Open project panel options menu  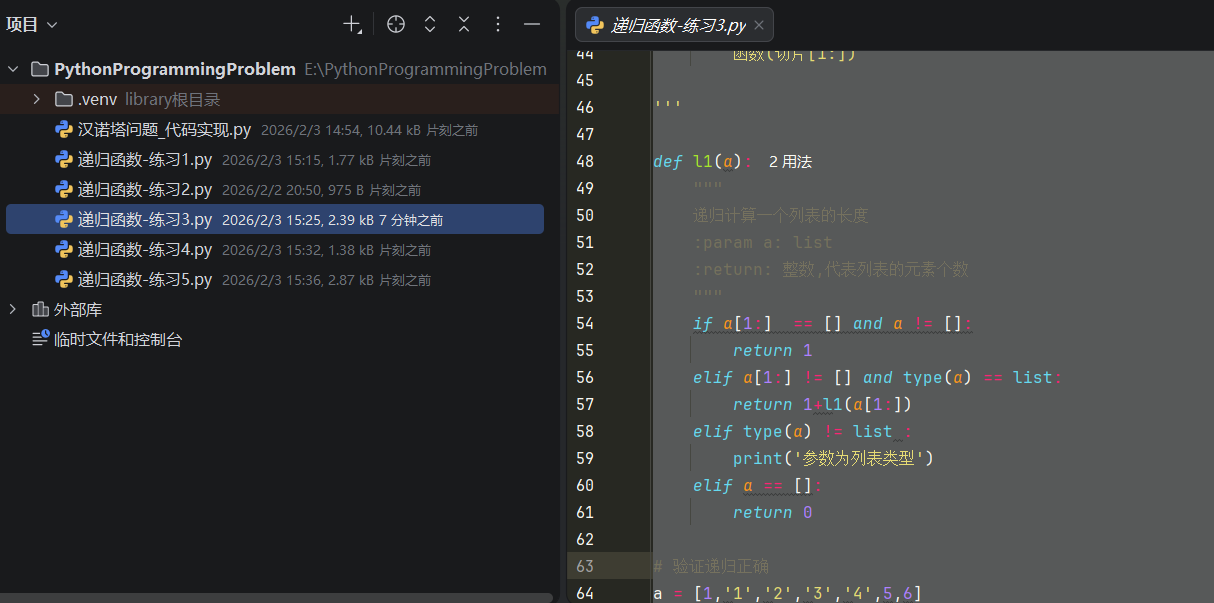coord(498,24)
